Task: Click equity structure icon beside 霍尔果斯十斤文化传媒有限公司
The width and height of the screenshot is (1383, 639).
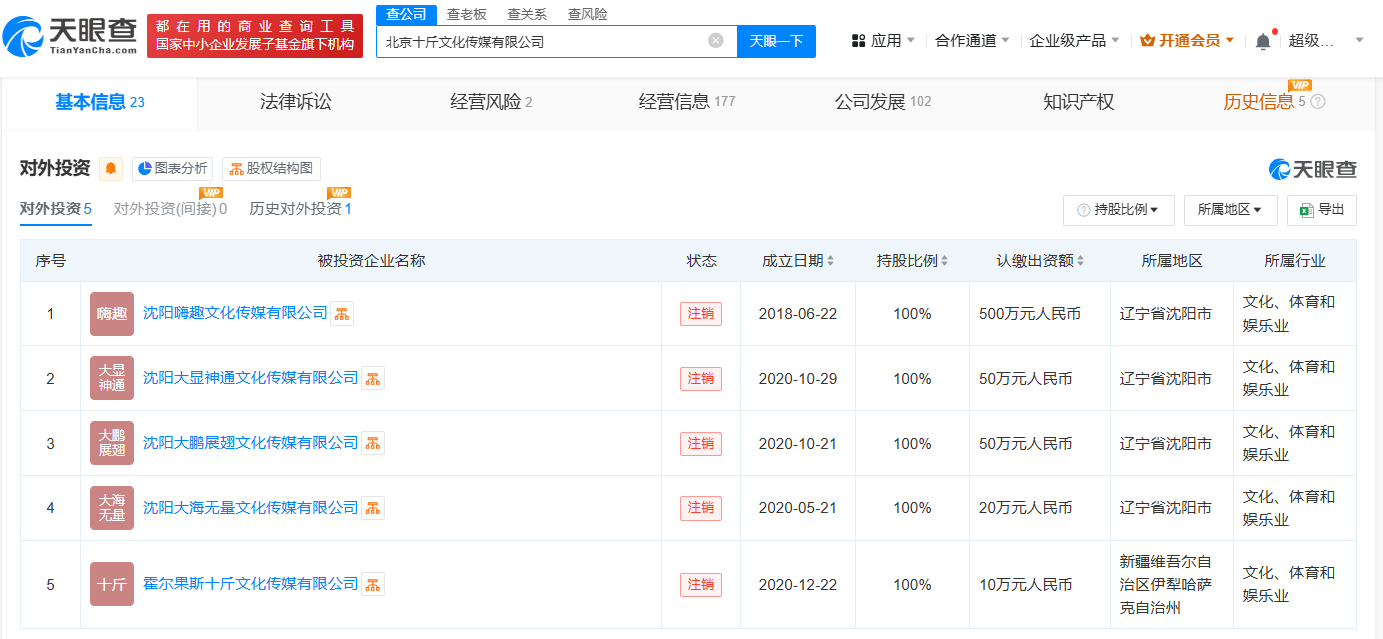Action: point(373,584)
